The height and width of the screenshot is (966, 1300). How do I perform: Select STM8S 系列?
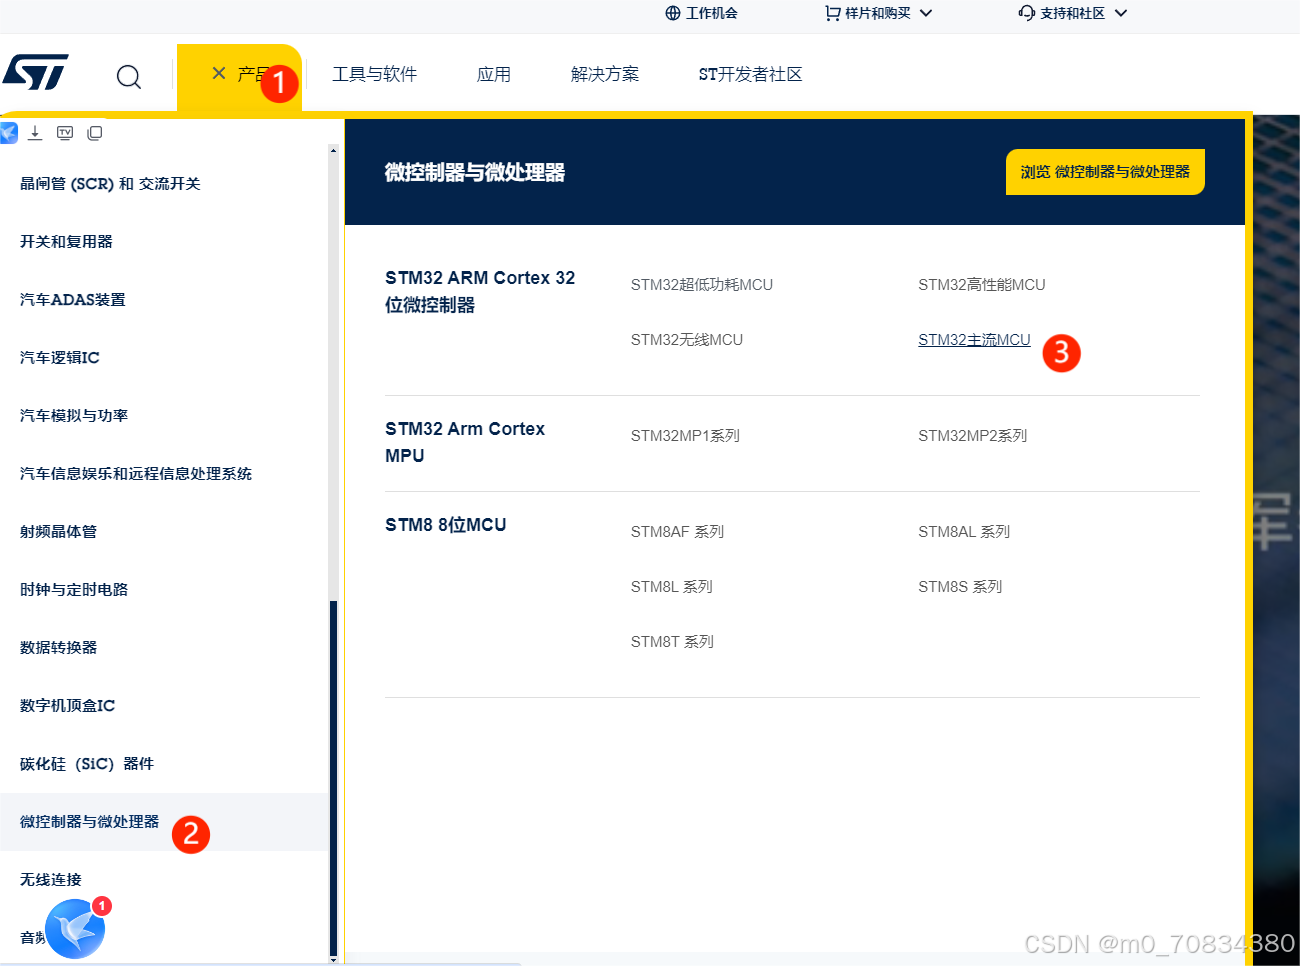point(960,586)
